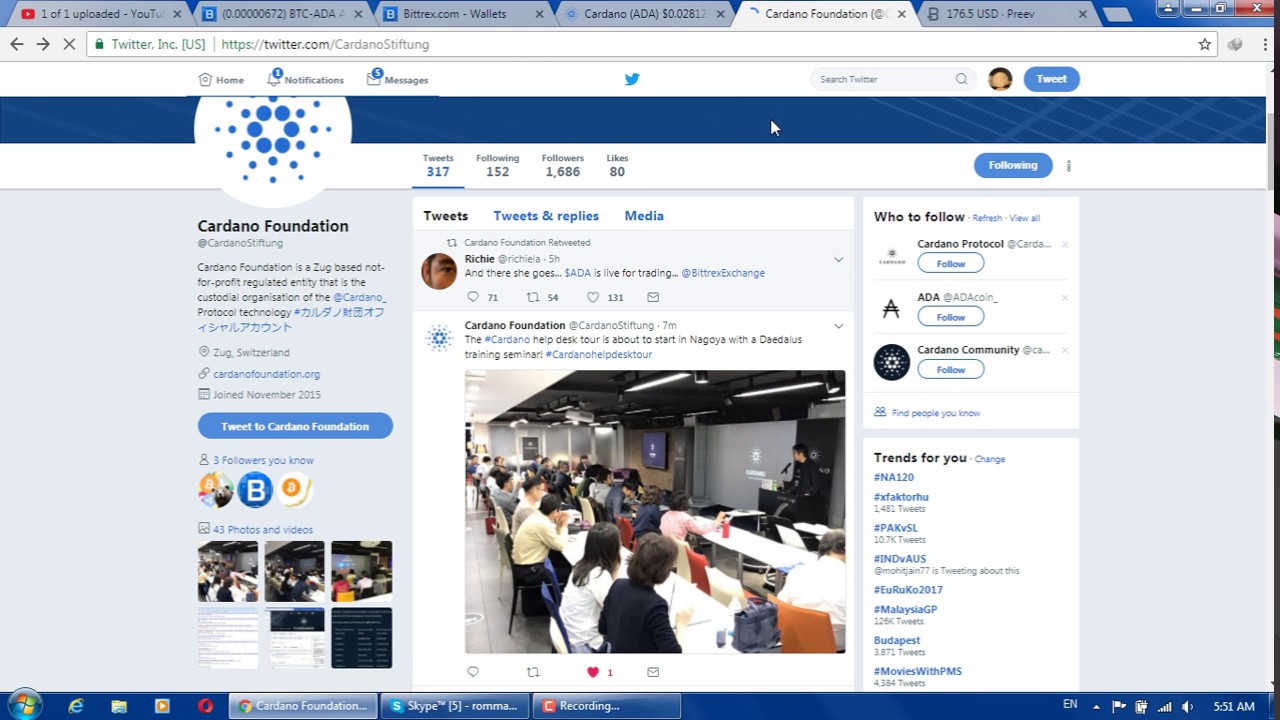
Task: Open the profile avatar menu
Action: coord(1000,79)
